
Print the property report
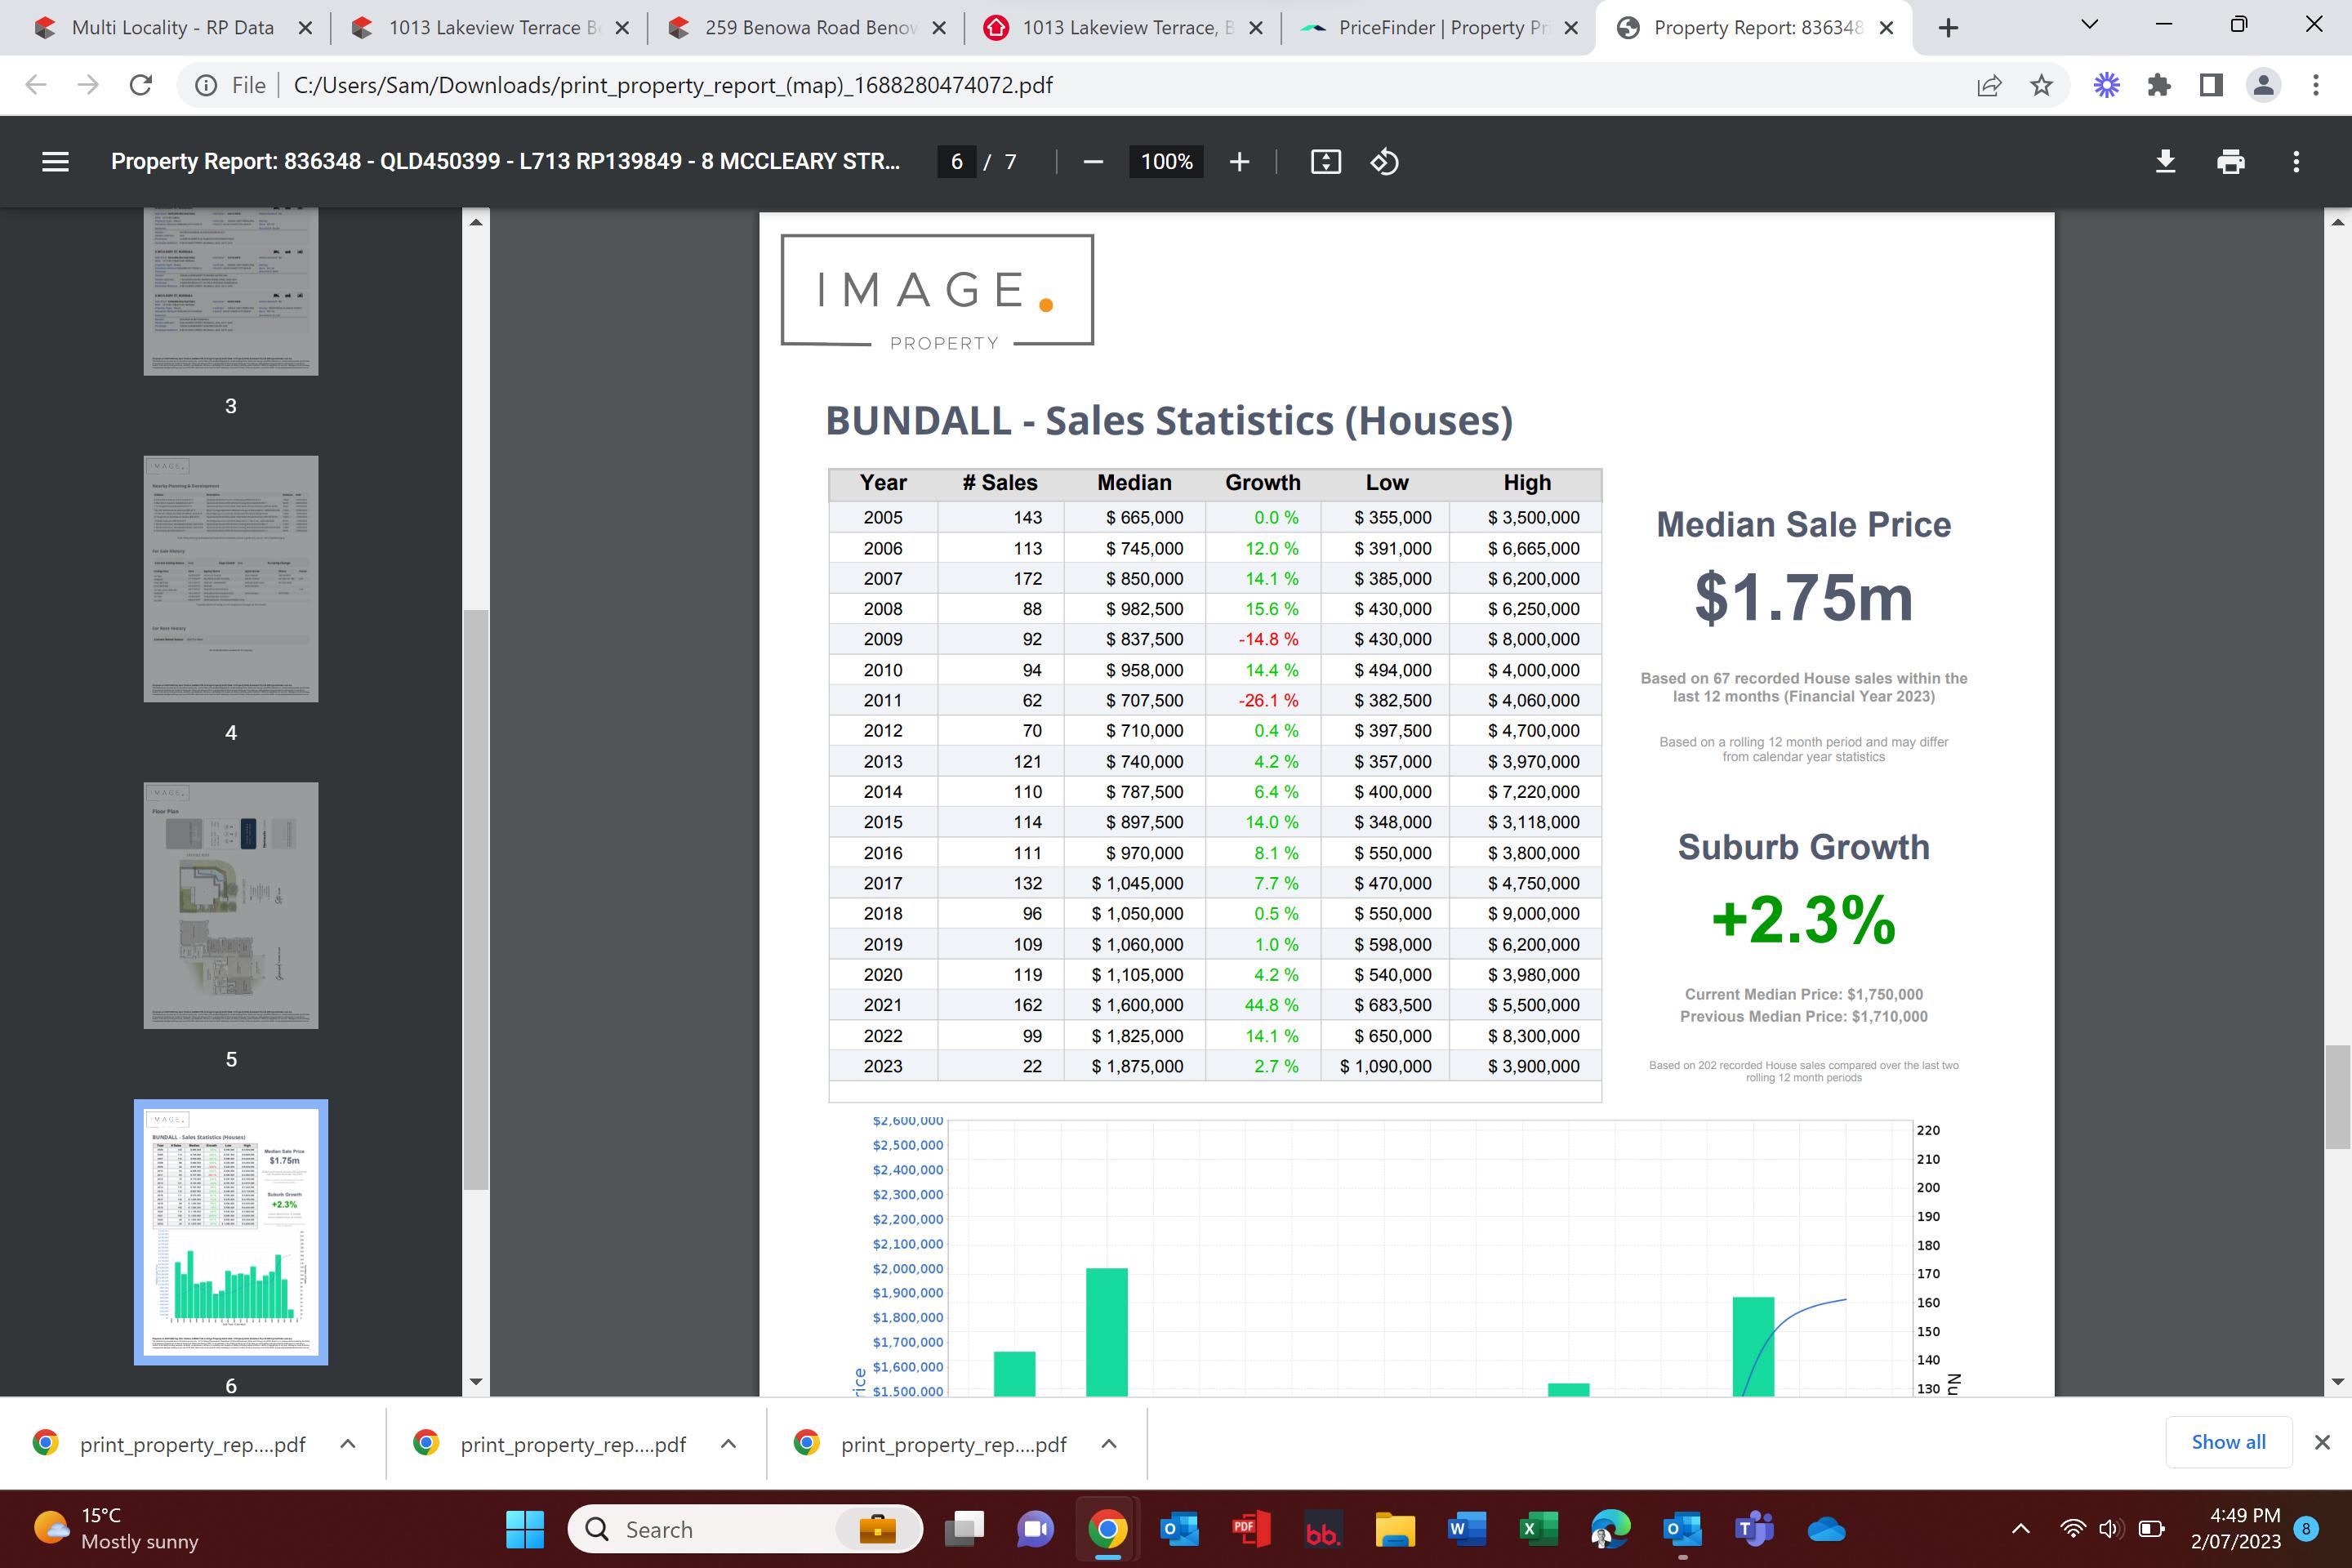point(2230,161)
